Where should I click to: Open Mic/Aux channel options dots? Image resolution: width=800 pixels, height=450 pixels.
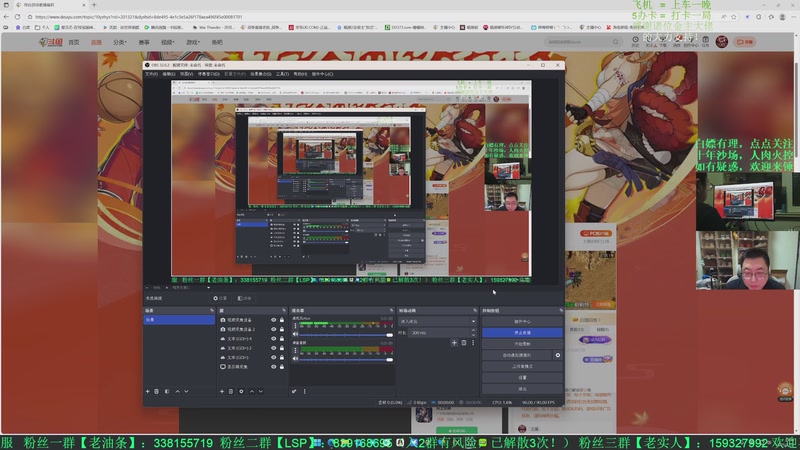[x=295, y=326]
